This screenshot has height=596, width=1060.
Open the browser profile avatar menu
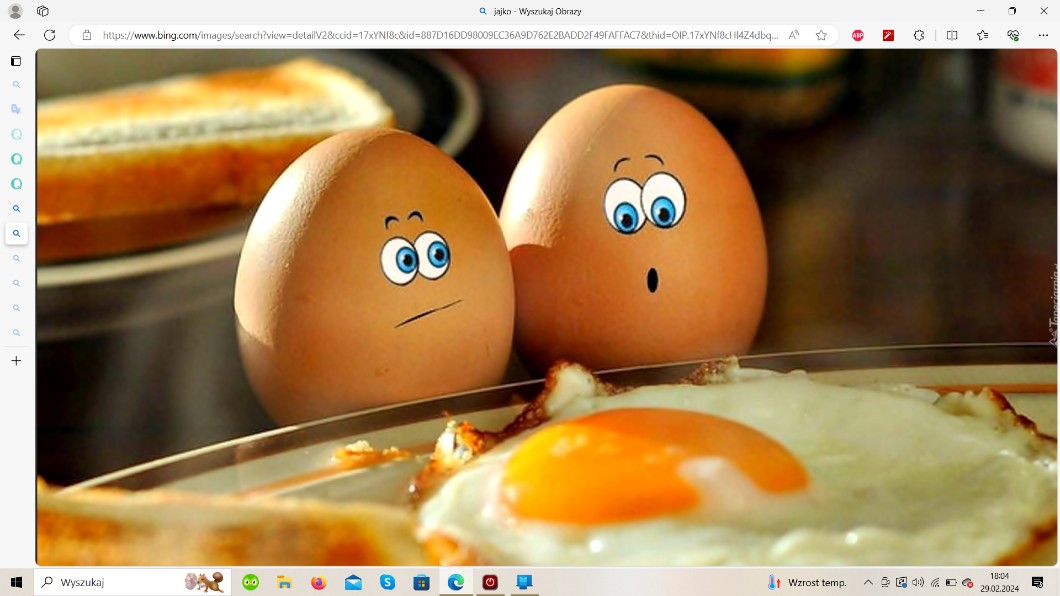[15, 11]
